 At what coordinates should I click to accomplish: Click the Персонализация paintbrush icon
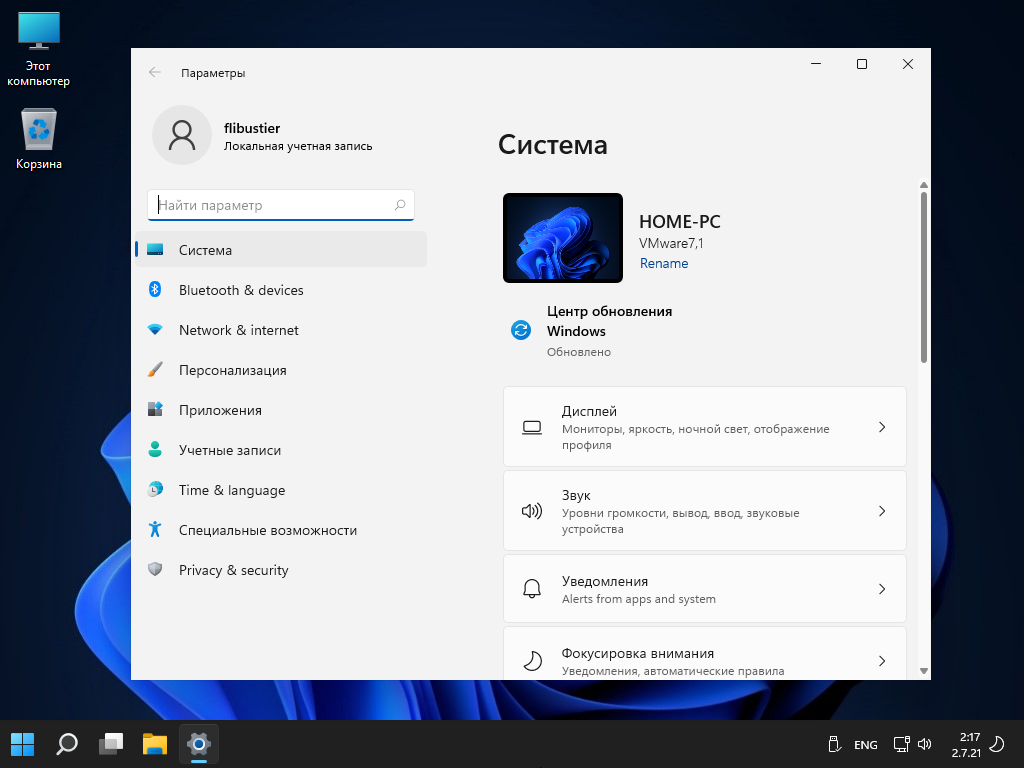click(x=155, y=370)
